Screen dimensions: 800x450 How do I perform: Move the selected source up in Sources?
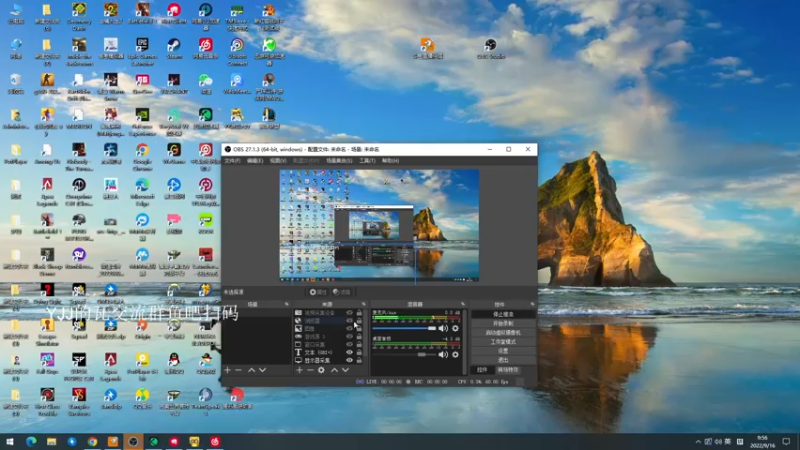(334, 370)
